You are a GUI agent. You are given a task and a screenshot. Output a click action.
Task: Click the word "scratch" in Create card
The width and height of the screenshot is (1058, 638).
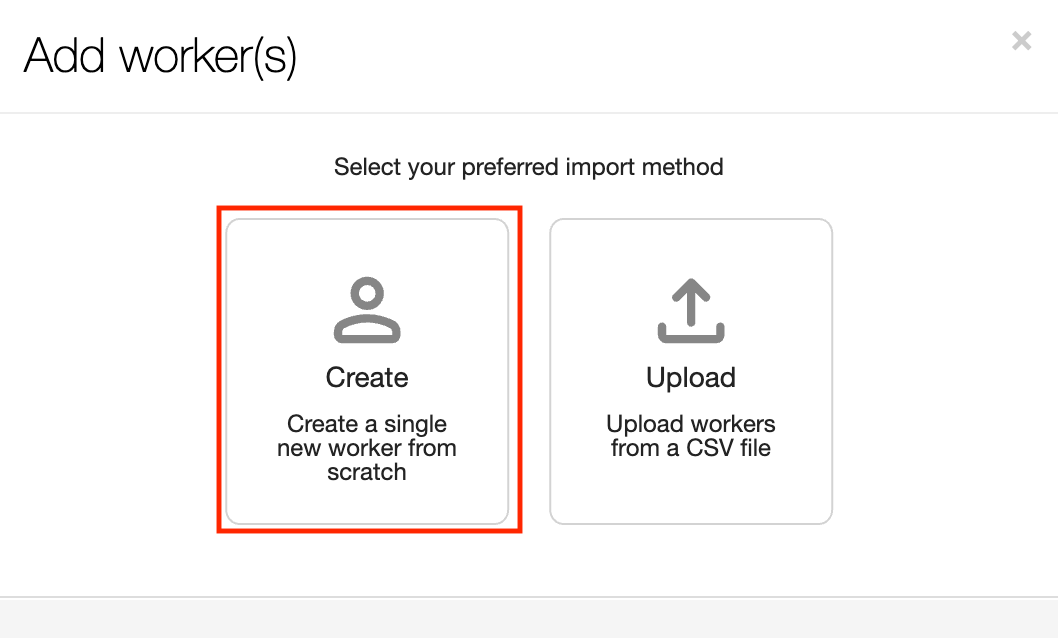click(x=367, y=472)
